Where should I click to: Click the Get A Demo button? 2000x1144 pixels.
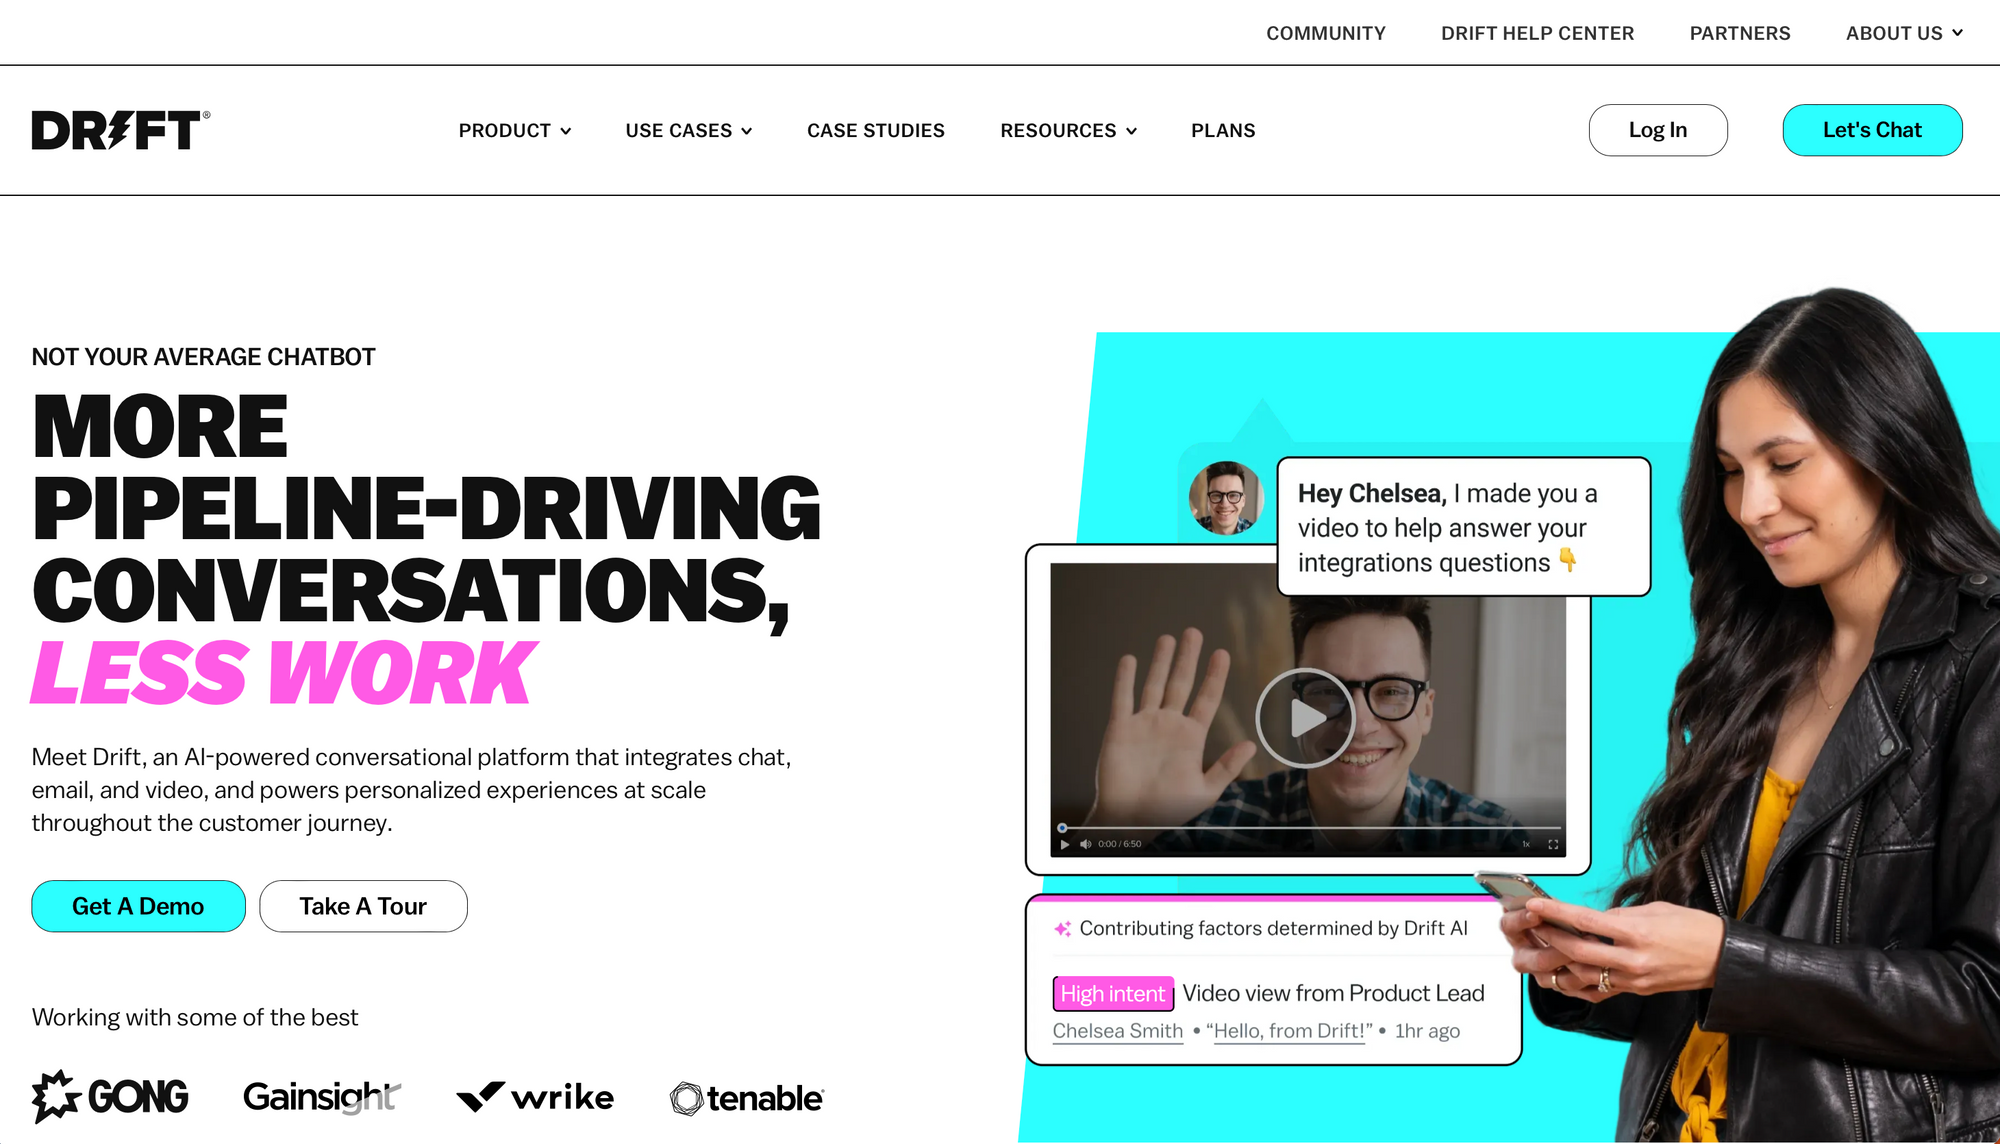tap(136, 905)
